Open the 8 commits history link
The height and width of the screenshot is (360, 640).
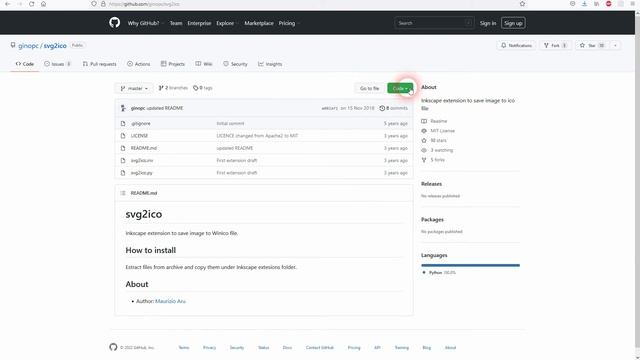[393, 108]
